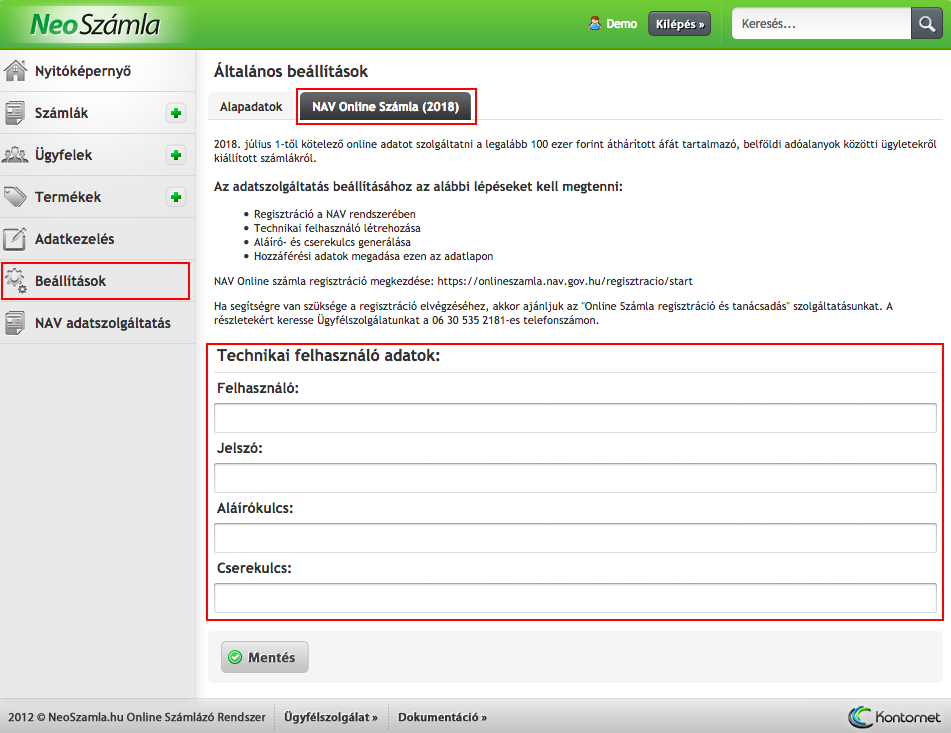Viewport: 951px width, 733px height.
Task: Click the Demo user avatar icon
Action: [x=594, y=24]
